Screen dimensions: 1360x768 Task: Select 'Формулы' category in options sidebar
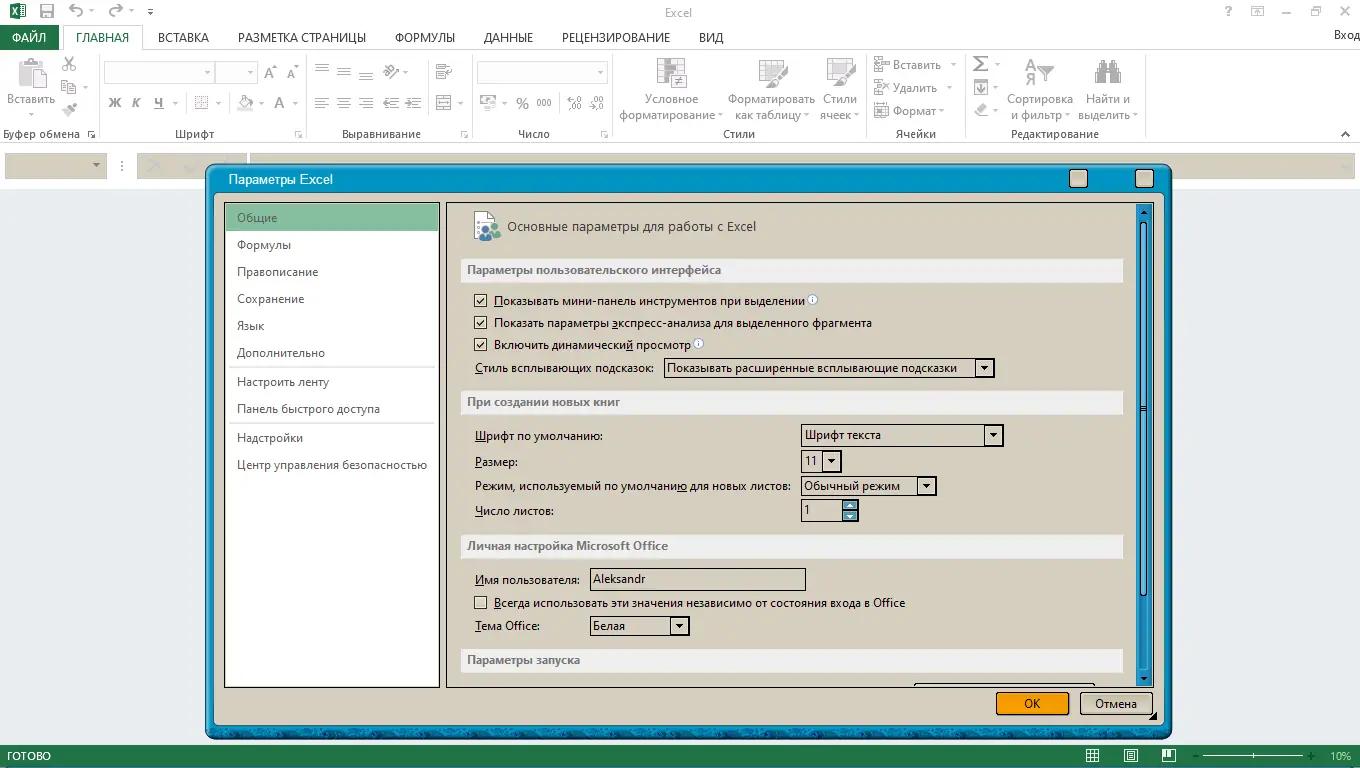[332, 245]
